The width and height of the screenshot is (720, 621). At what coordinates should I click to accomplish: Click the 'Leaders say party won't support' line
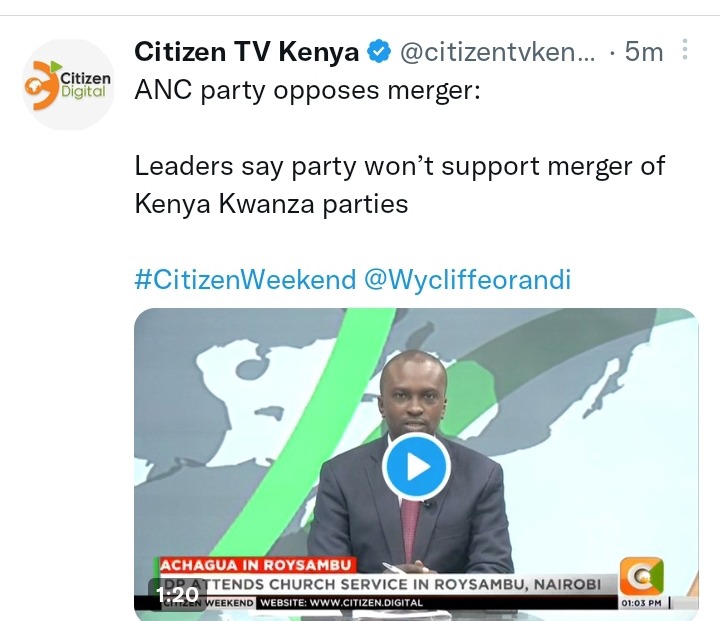pyautogui.click(x=399, y=166)
